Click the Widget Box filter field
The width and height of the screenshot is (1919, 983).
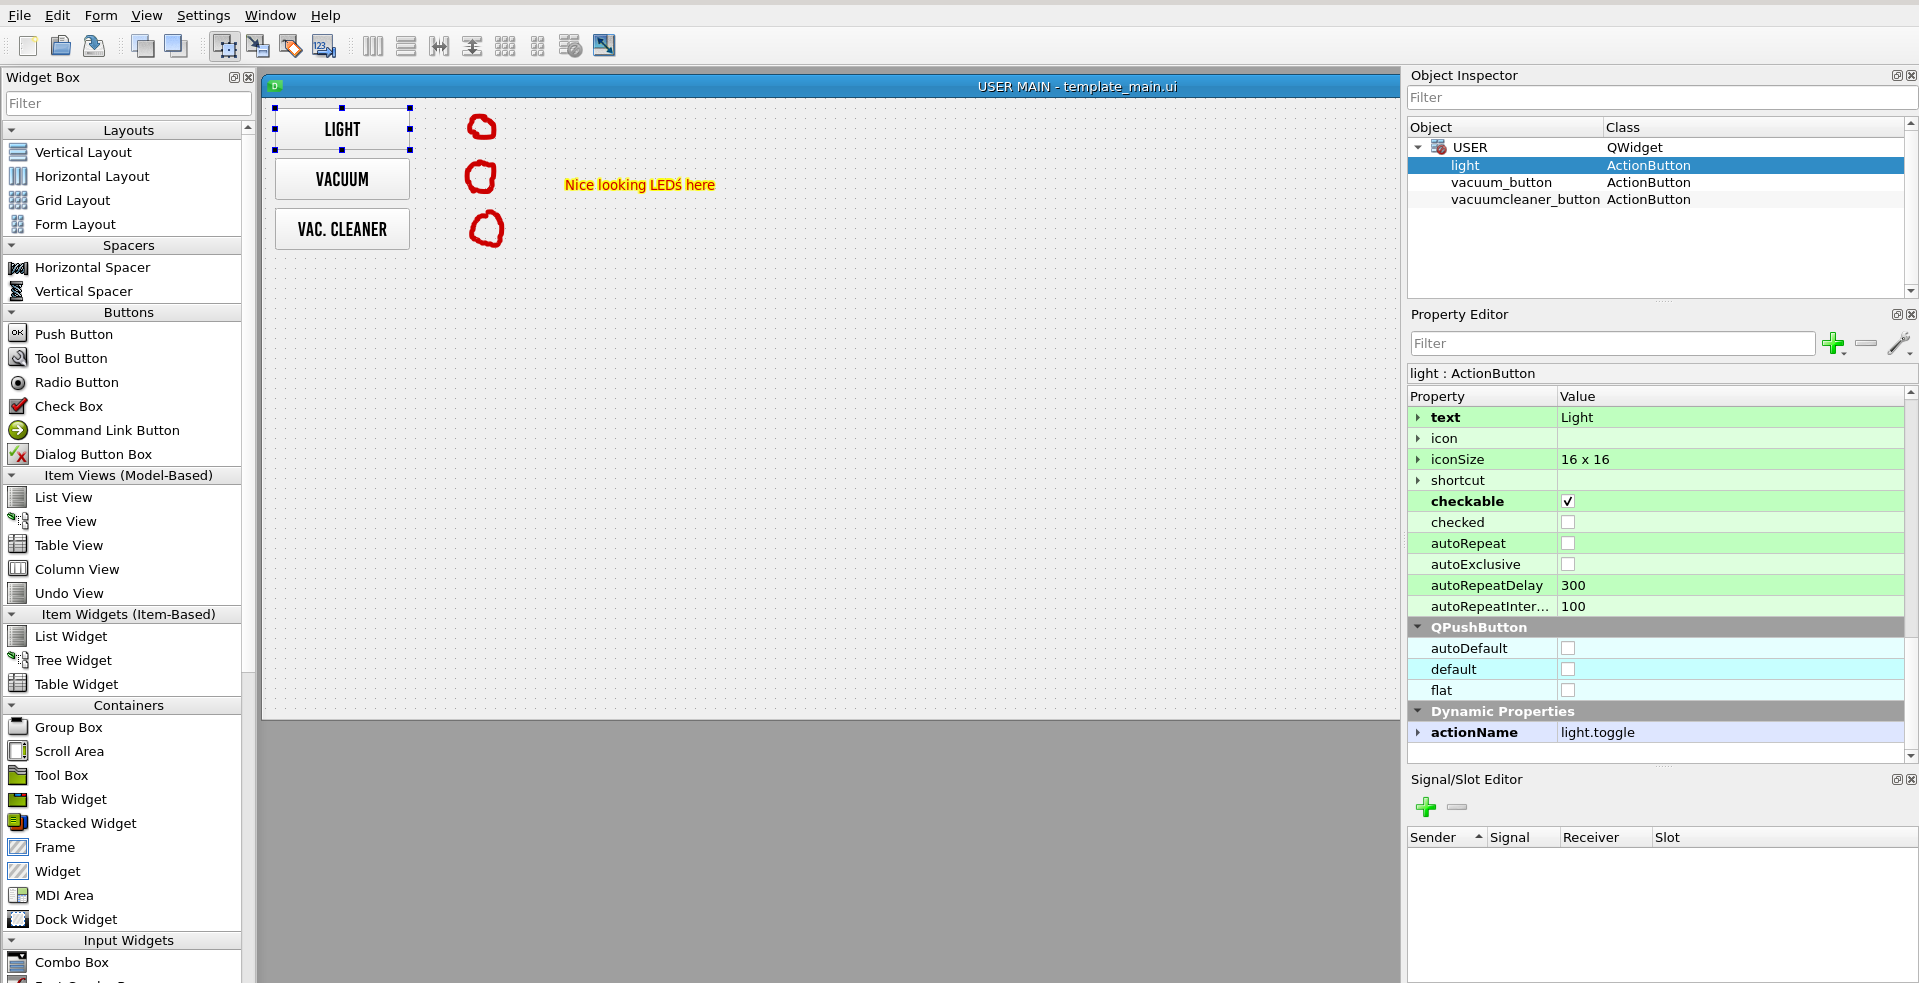[128, 104]
